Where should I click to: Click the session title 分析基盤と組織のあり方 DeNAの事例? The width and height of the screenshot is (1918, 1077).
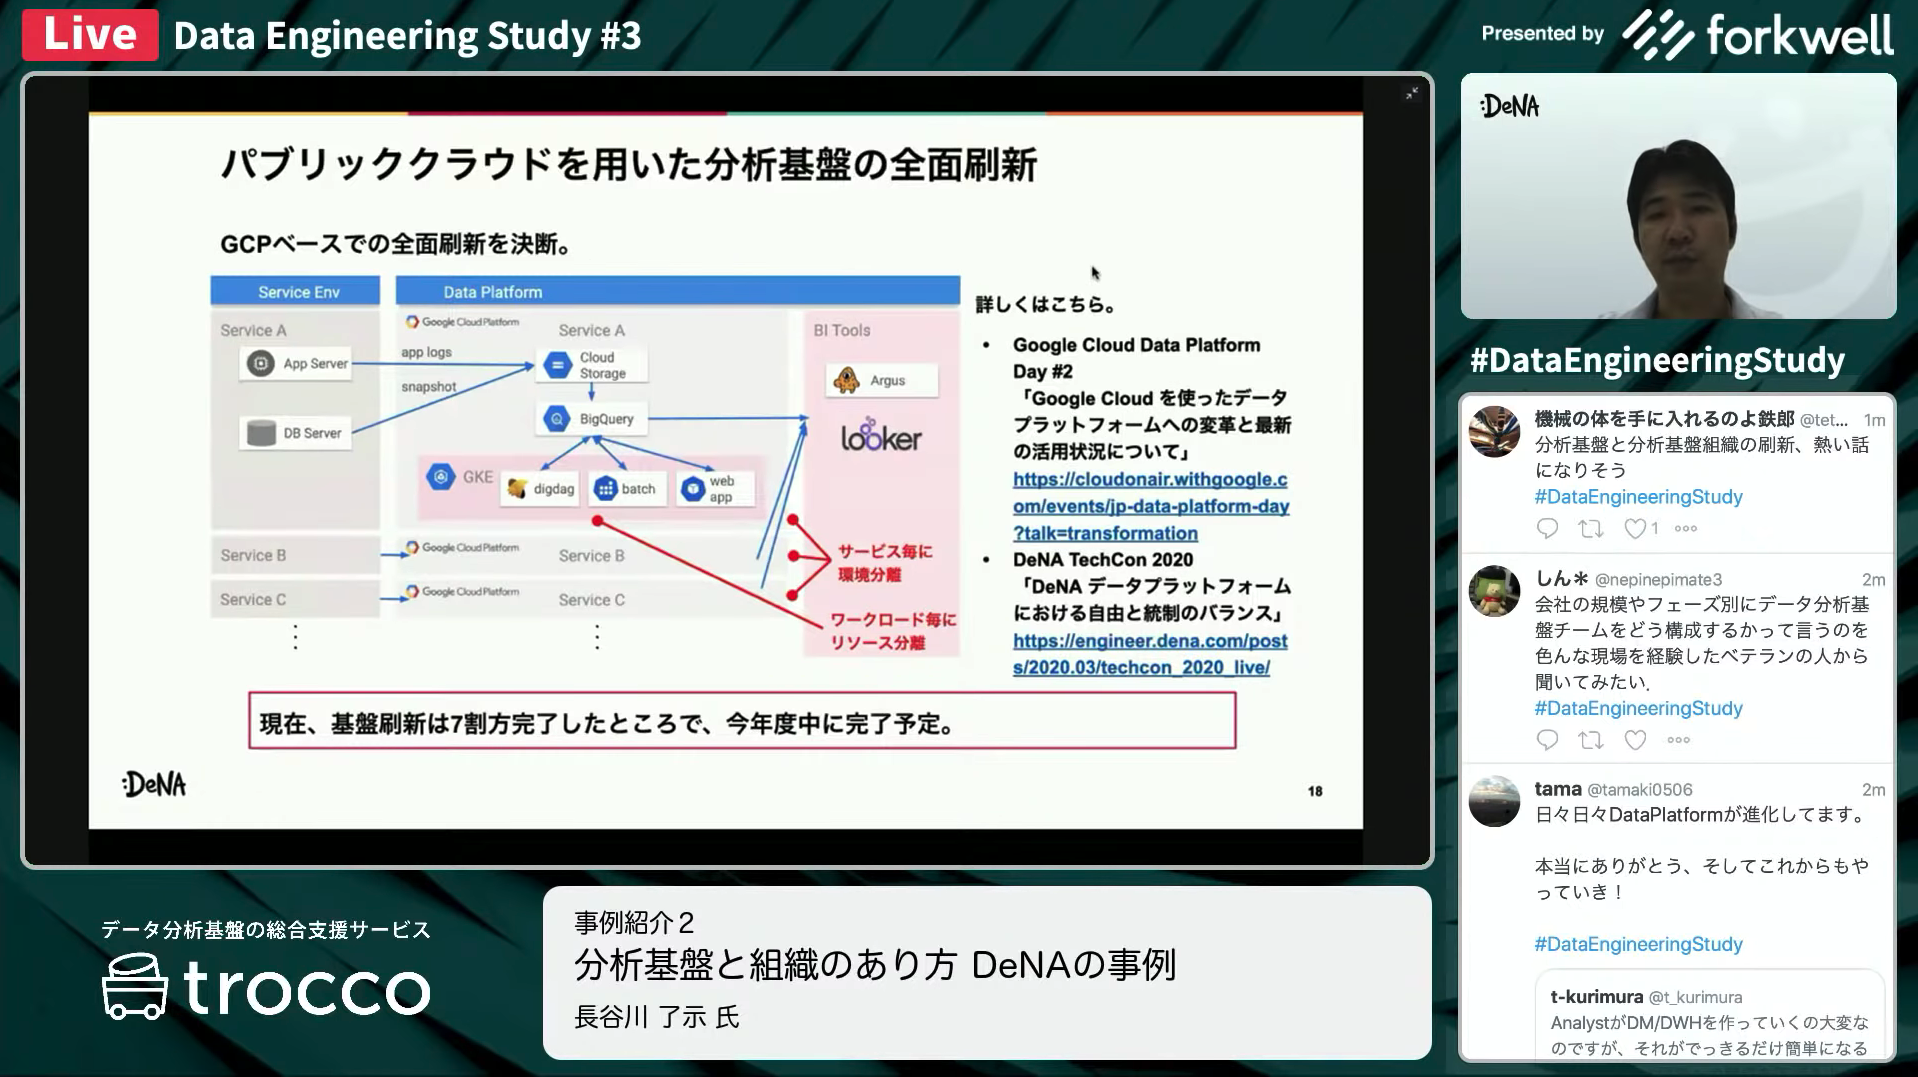tap(875, 965)
